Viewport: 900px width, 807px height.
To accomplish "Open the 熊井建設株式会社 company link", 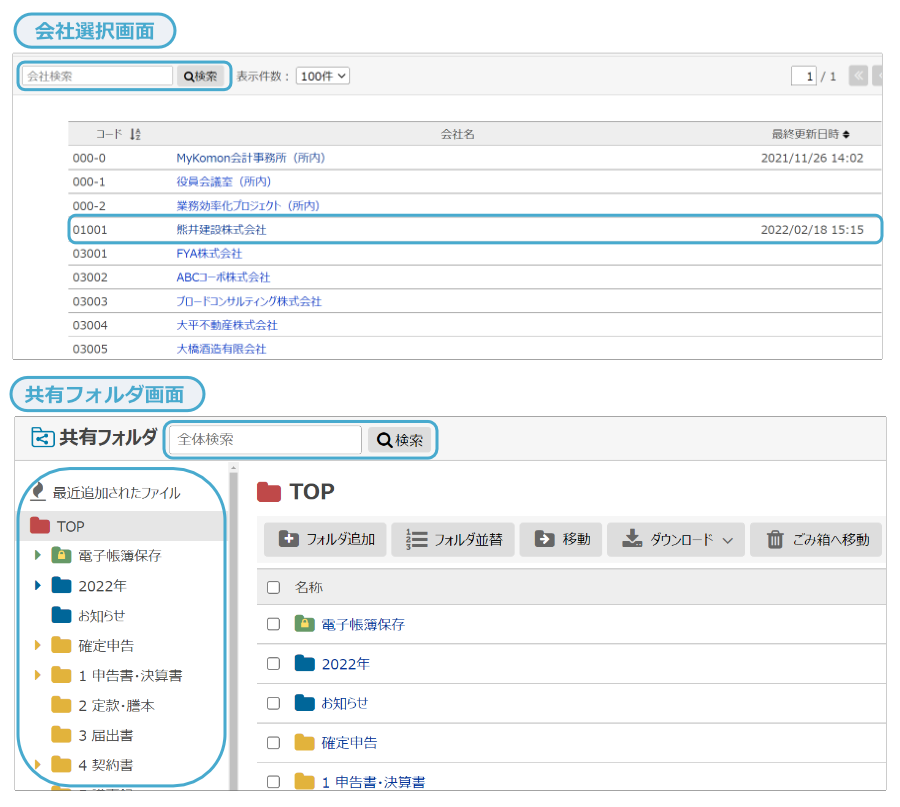I will (221, 229).
